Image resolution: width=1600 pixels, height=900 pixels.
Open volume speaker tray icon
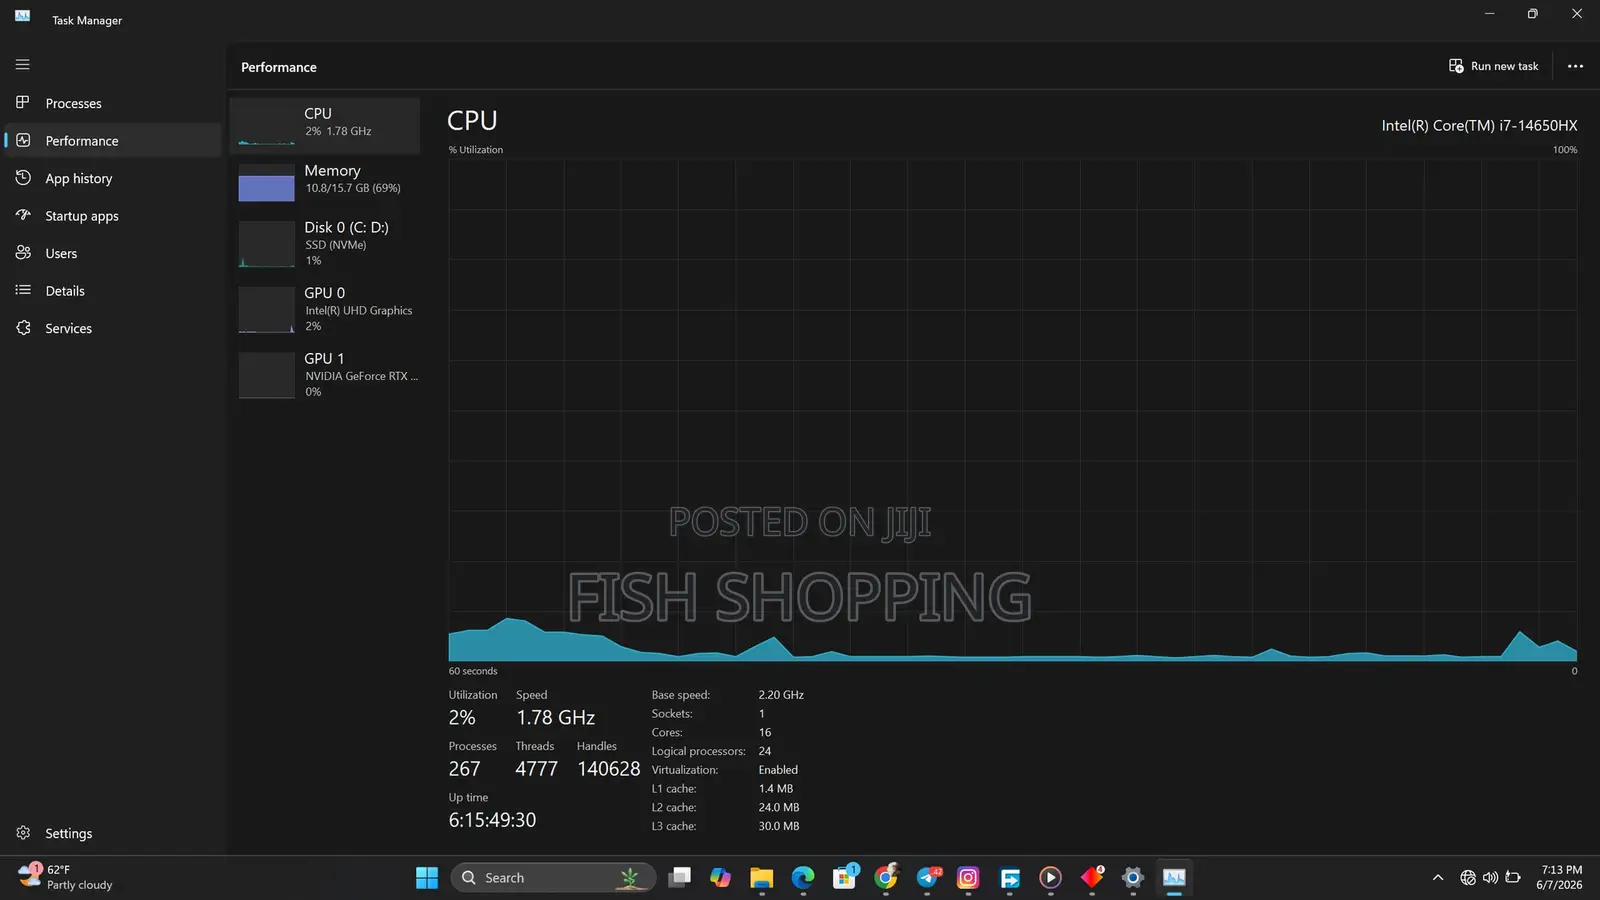[1490, 878]
